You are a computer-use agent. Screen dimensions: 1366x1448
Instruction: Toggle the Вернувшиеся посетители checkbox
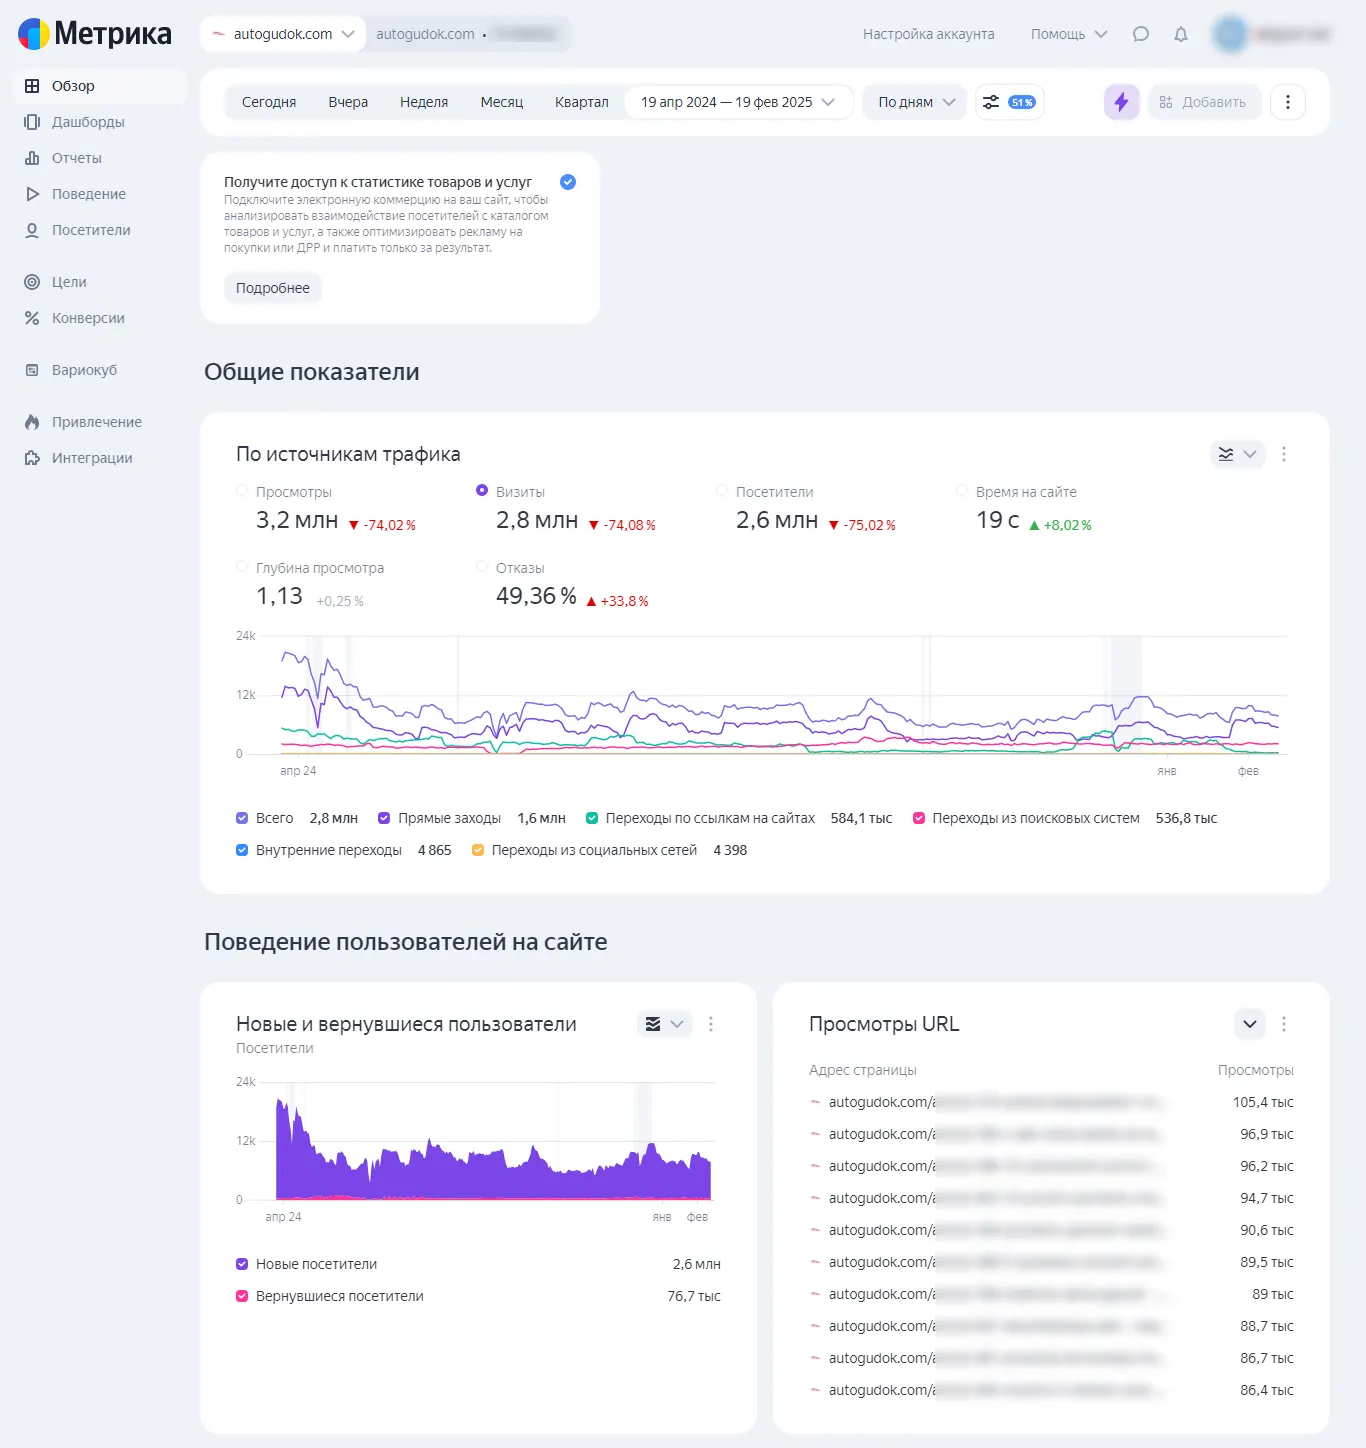(x=242, y=1296)
